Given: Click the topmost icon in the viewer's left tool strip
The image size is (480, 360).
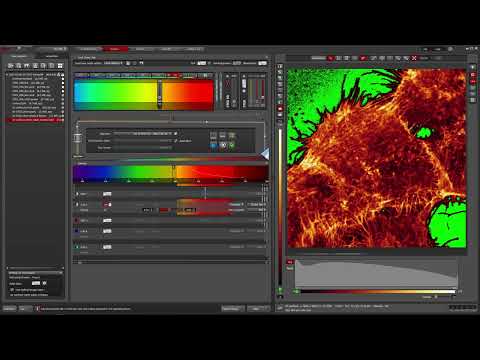Looking at the screenshot, I should [x=280, y=66].
